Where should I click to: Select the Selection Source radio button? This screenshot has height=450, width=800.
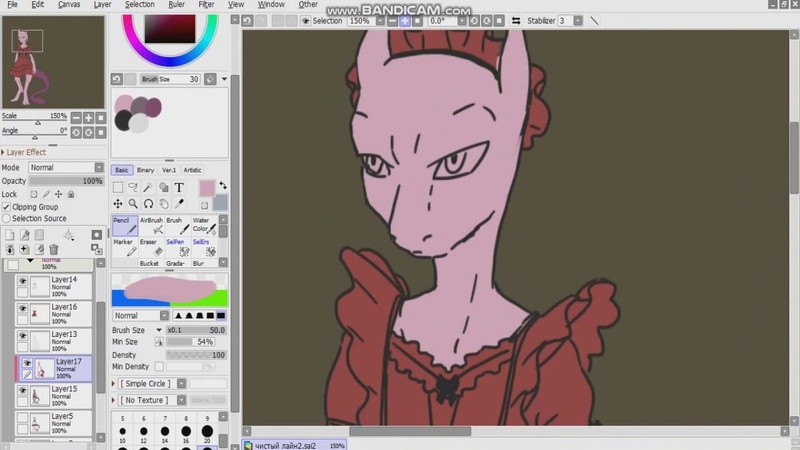pos(6,218)
